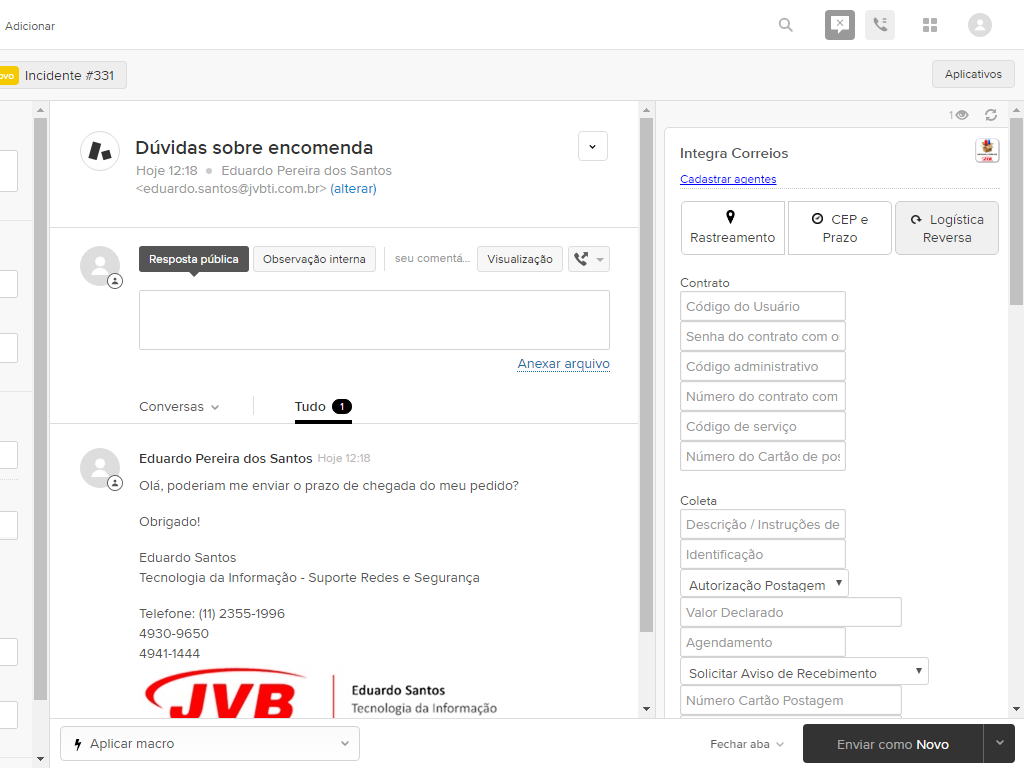Toggle the Aplicativos panel button
The height and width of the screenshot is (768, 1024).
point(973,74)
